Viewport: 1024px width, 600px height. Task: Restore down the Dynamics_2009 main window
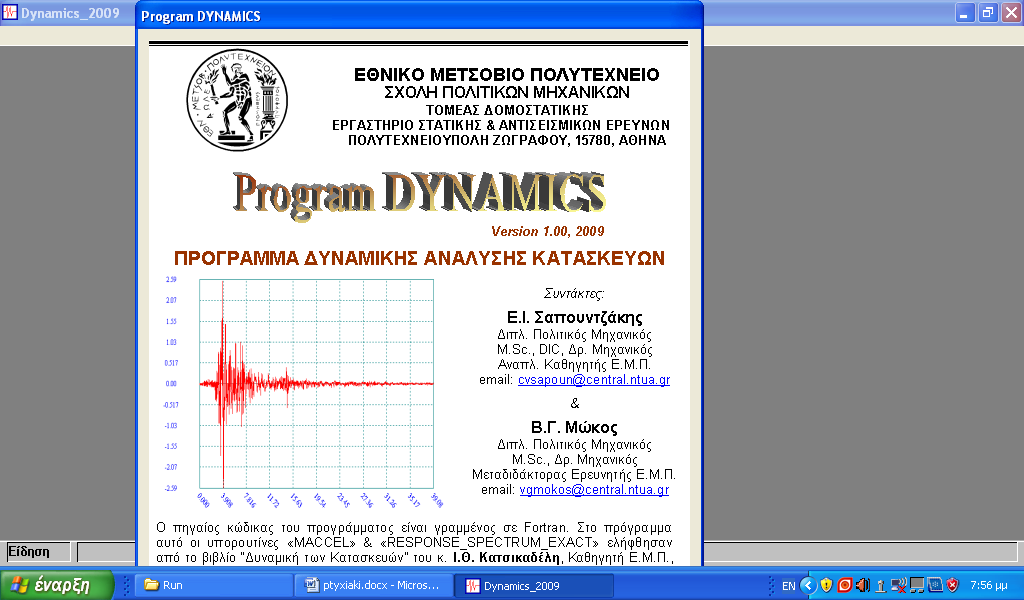coord(987,13)
